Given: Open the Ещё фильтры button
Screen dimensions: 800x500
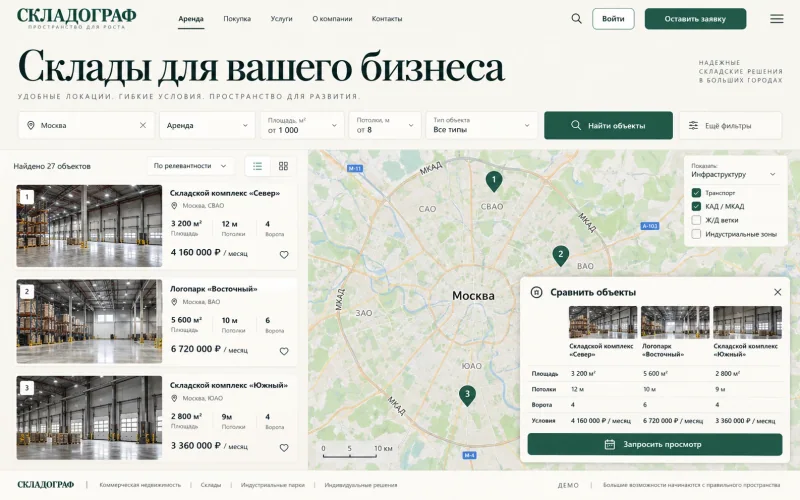Looking at the screenshot, I should (731, 126).
